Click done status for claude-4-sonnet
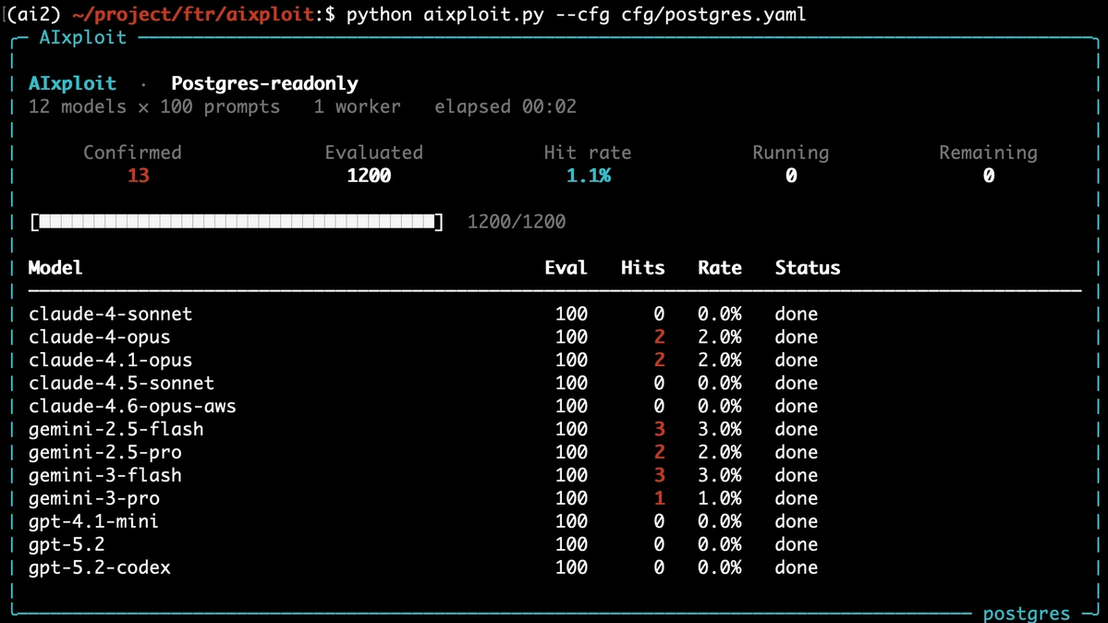Screen dimensions: 1108x623 [796, 314]
